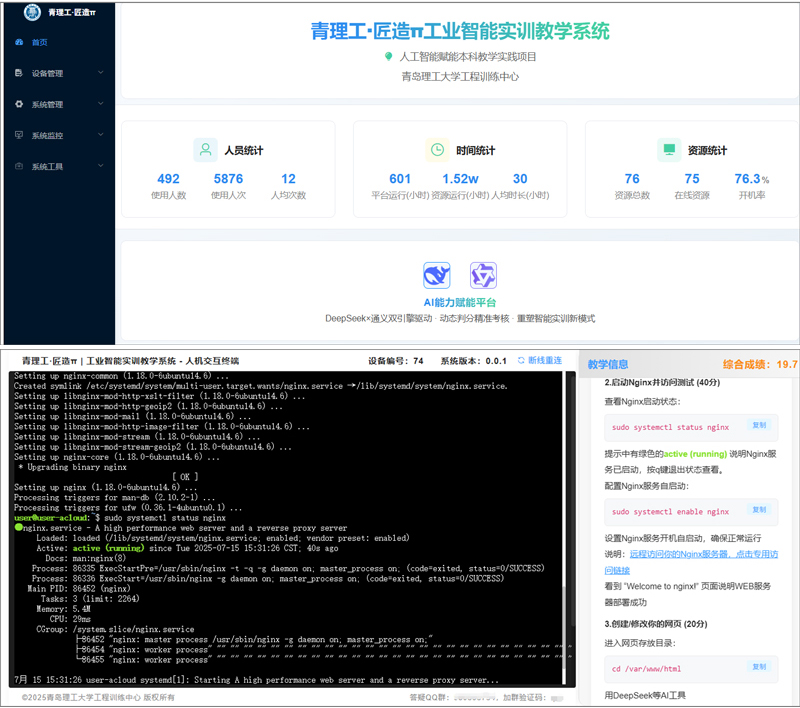Click the 设备管理 device icon

(x=19, y=73)
